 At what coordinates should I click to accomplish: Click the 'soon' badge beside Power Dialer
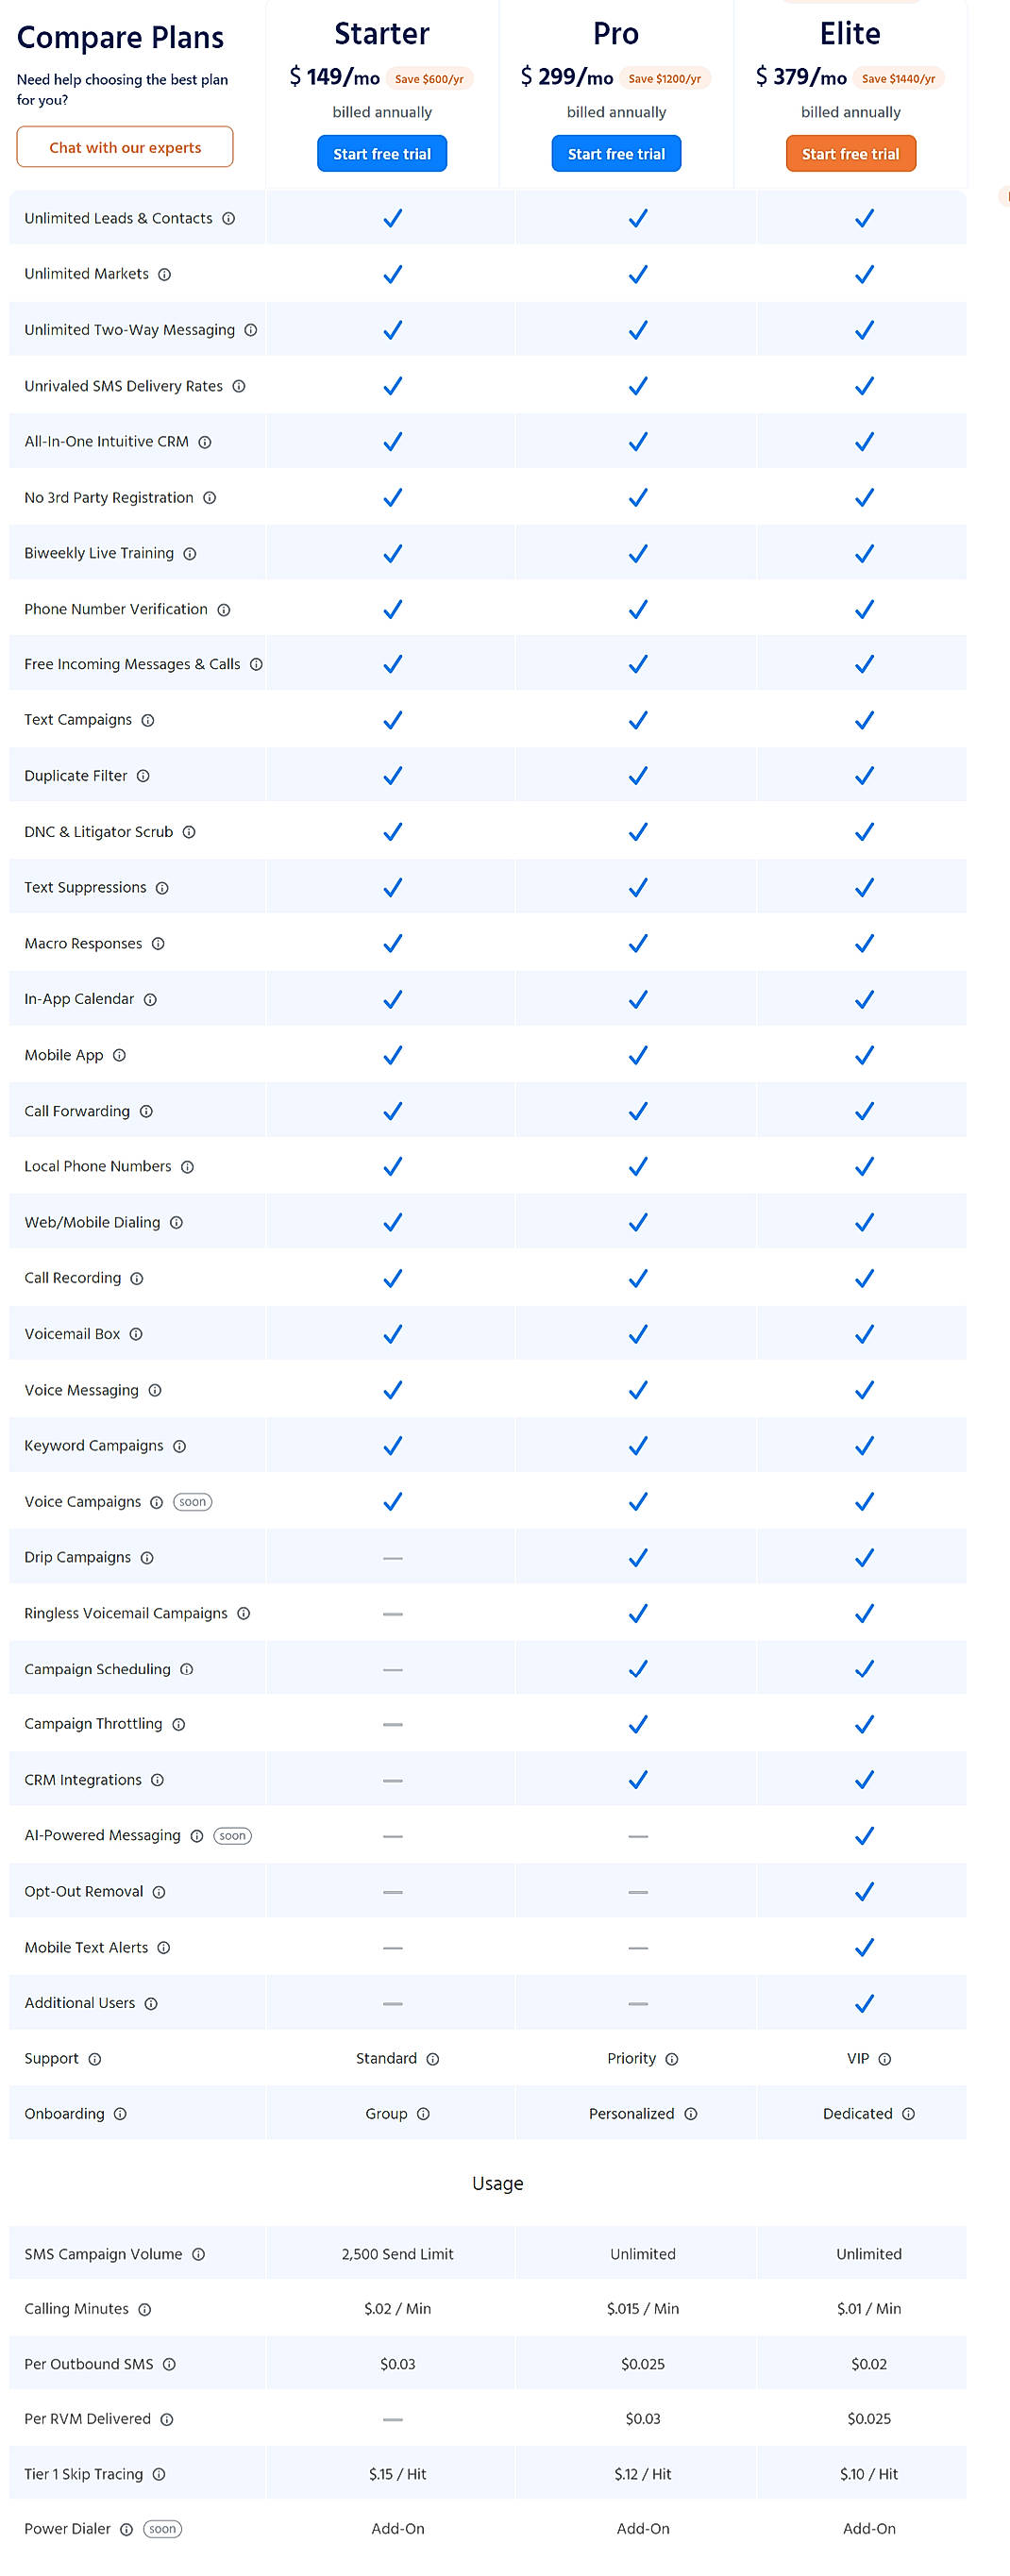tap(162, 2529)
